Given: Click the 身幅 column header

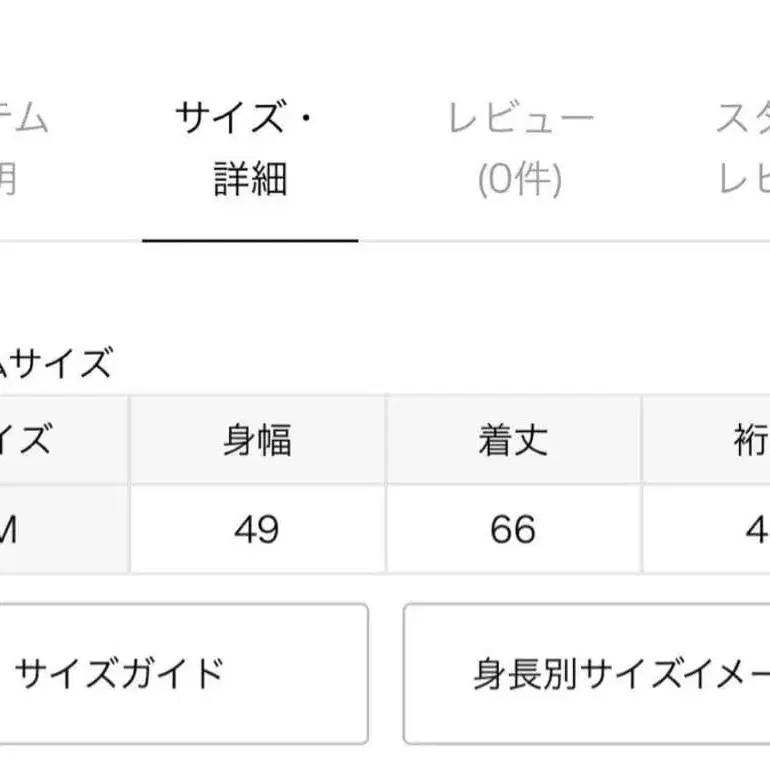Looking at the screenshot, I should point(257,441).
